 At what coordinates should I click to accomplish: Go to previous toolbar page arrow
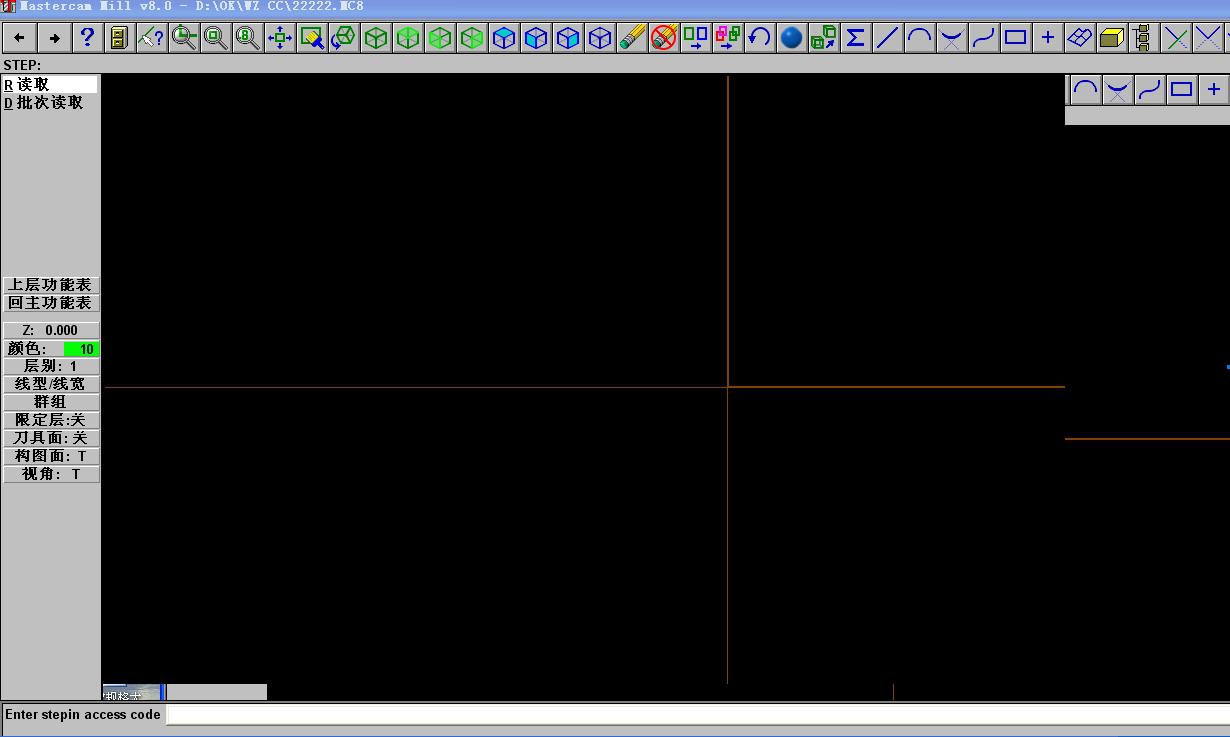20,38
